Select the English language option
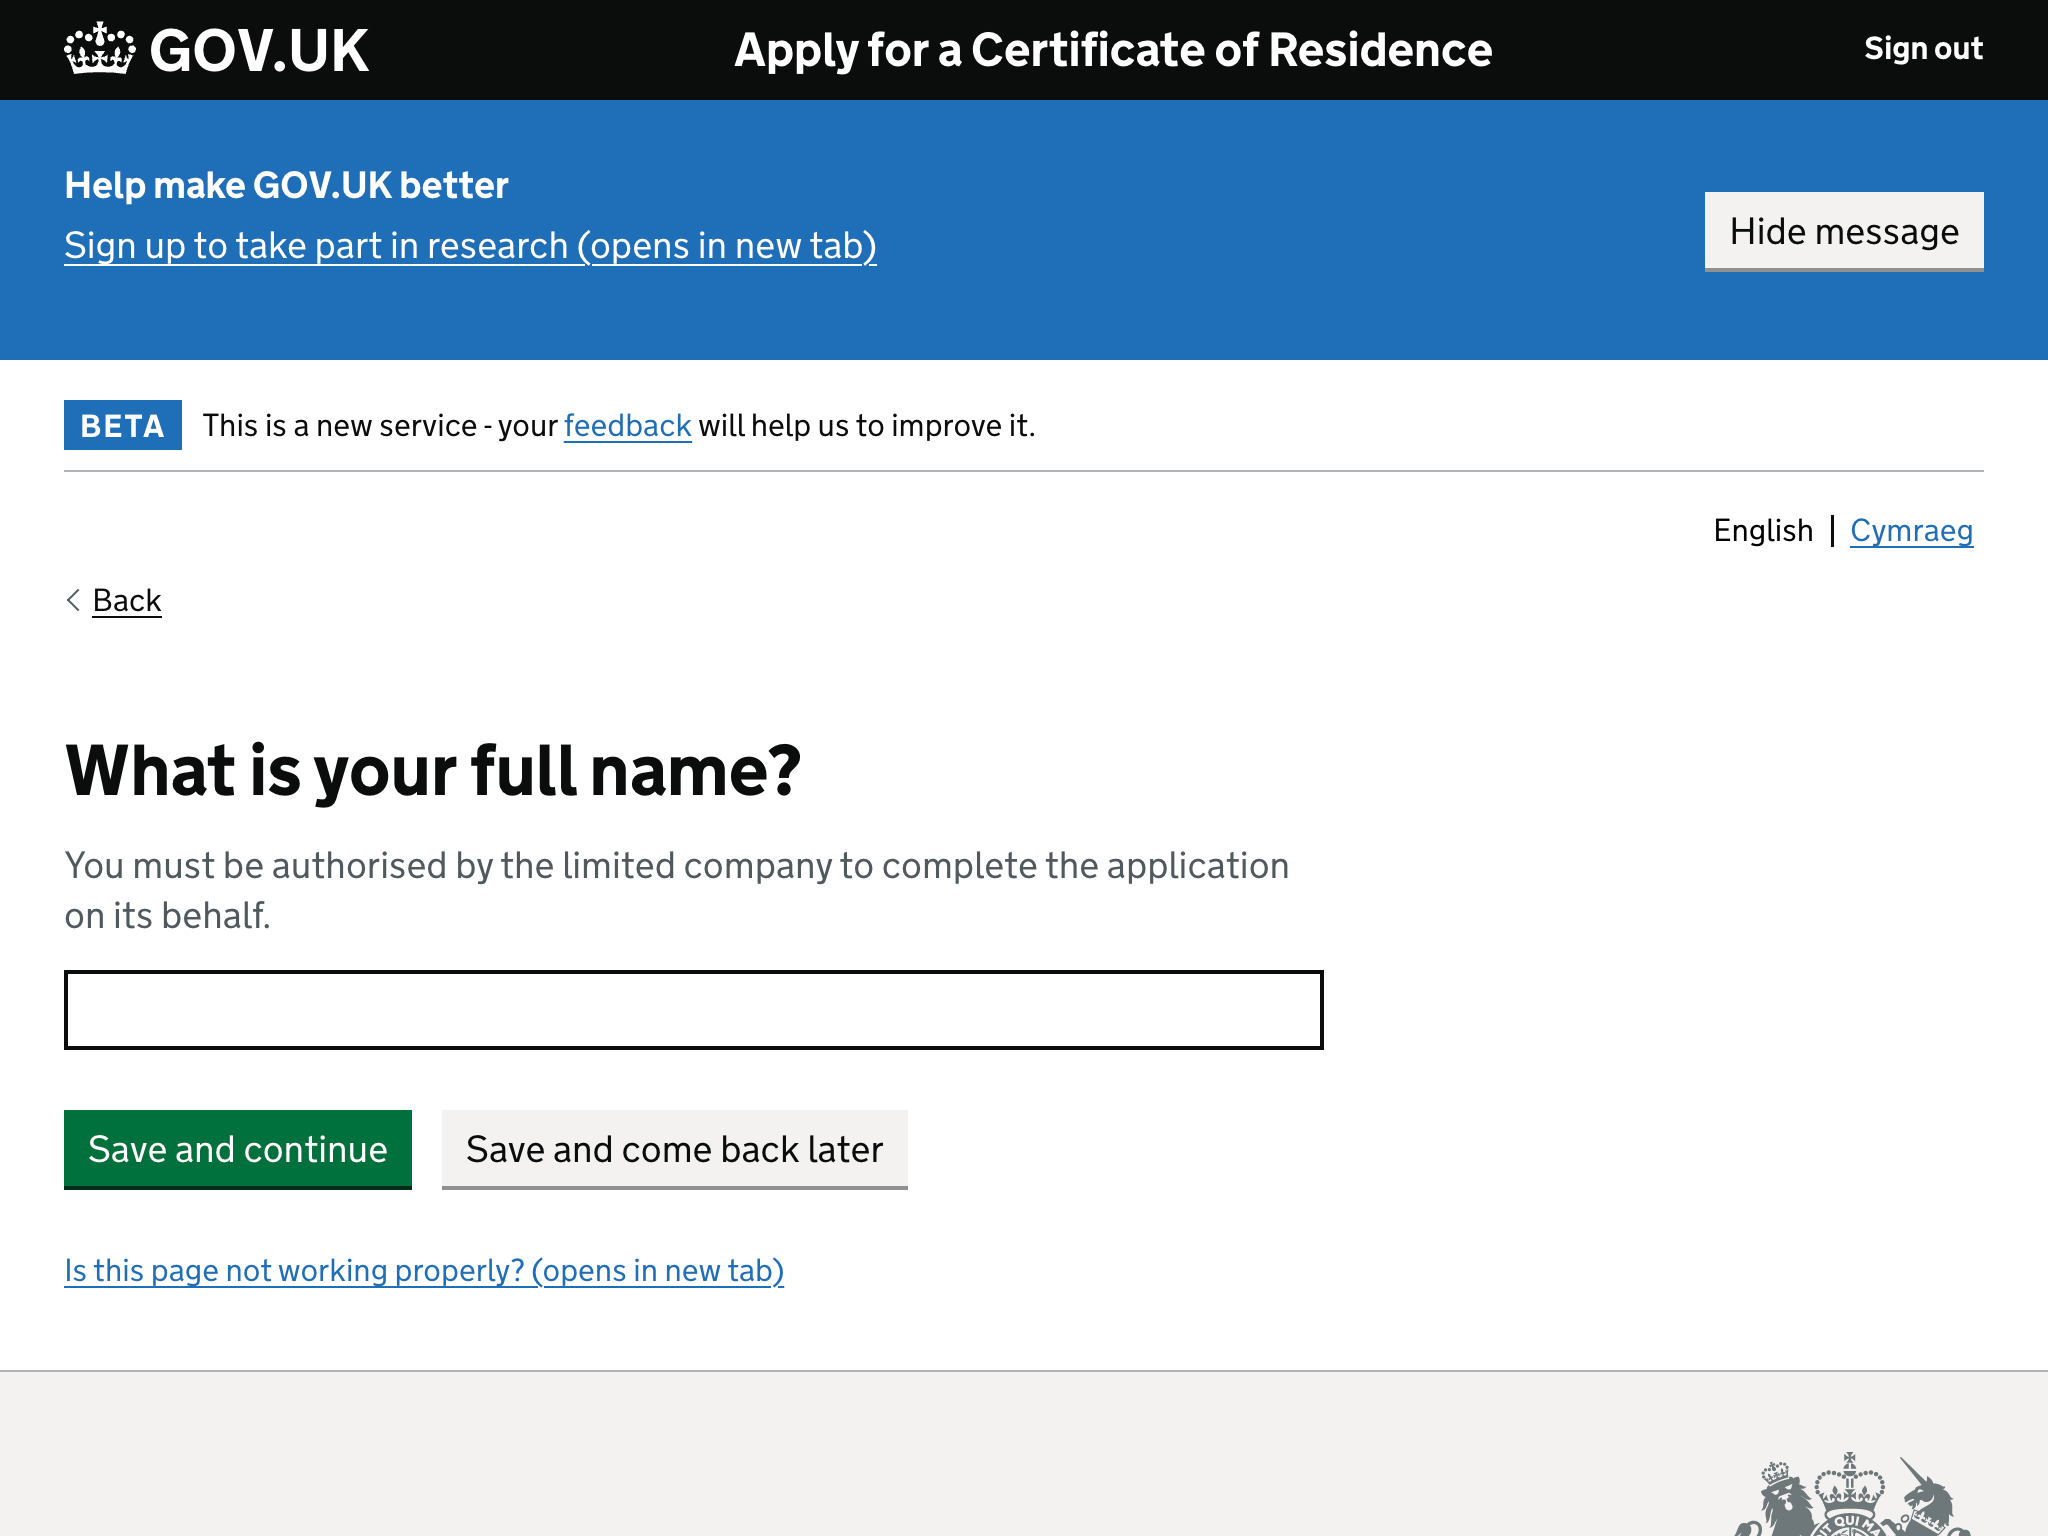This screenshot has width=2048, height=1536. [x=1763, y=530]
